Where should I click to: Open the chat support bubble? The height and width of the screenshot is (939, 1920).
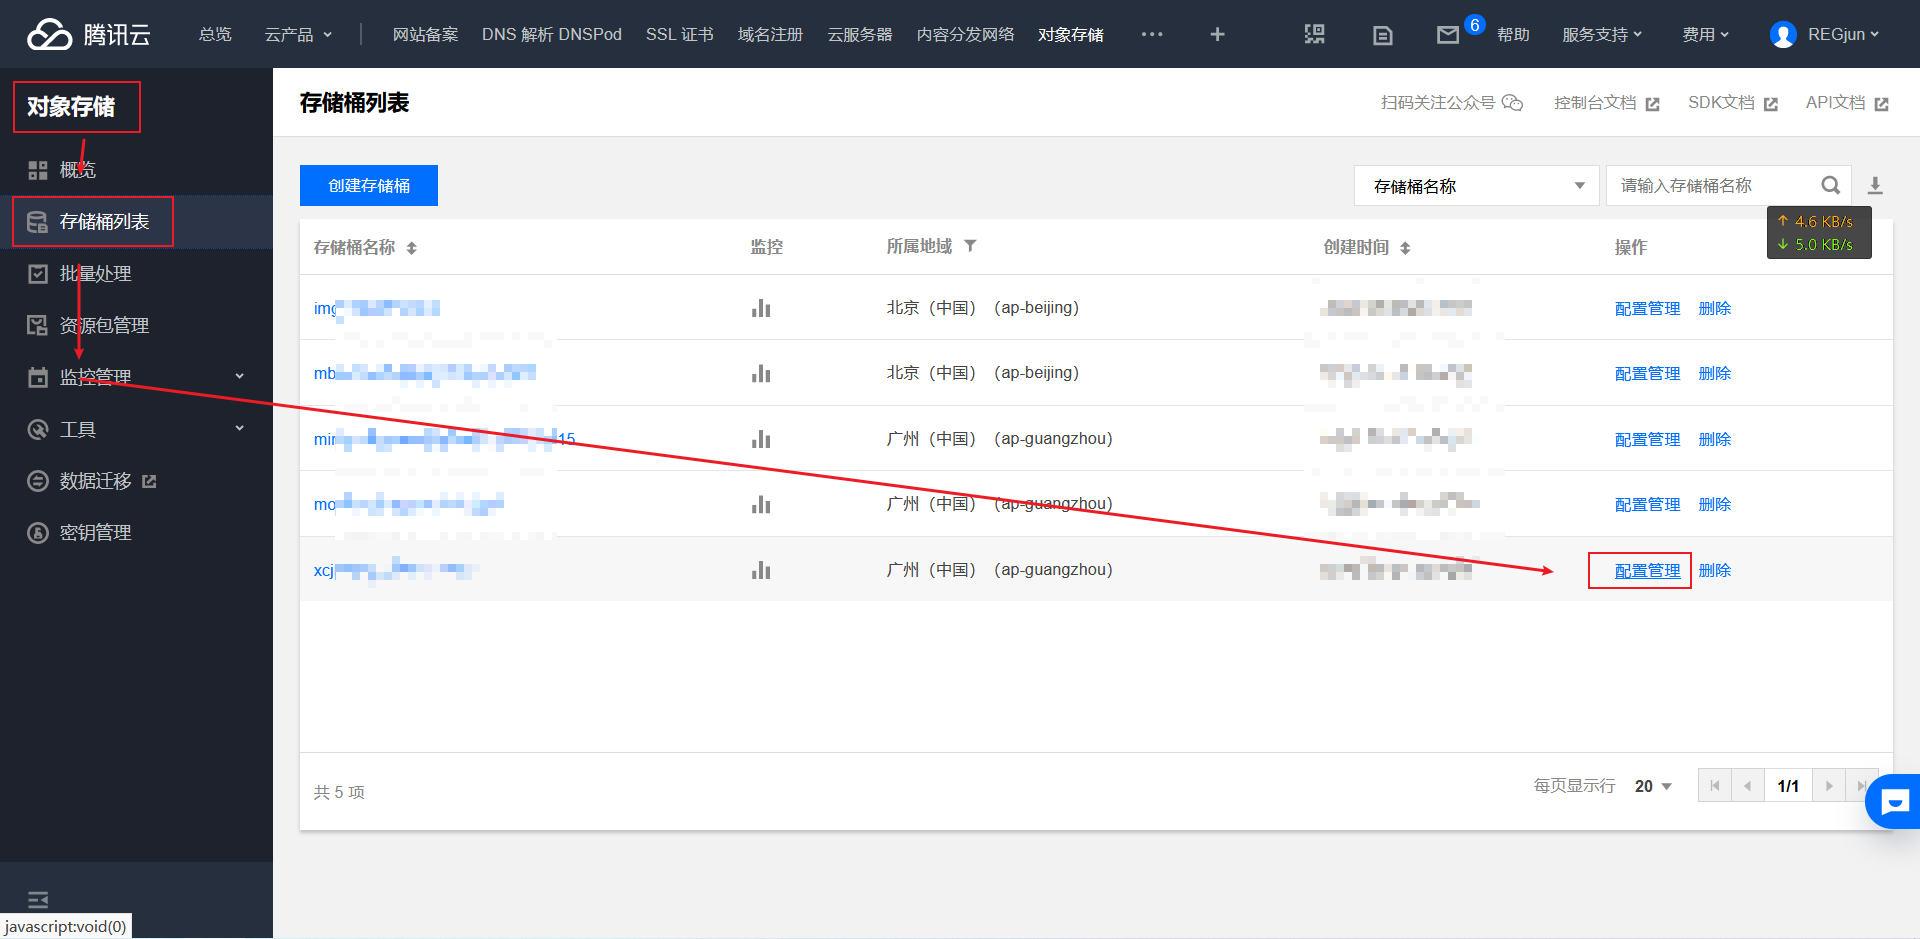click(1894, 801)
